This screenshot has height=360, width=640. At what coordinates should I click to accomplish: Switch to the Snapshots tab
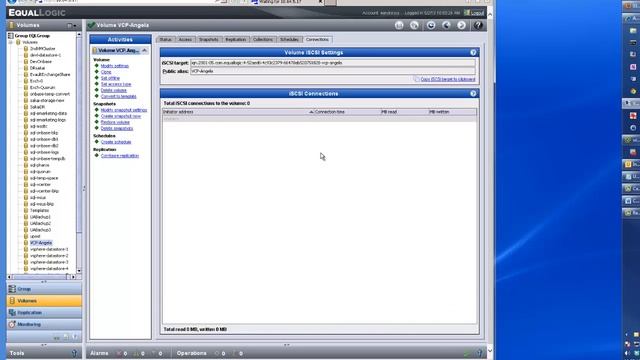click(209, 40)
